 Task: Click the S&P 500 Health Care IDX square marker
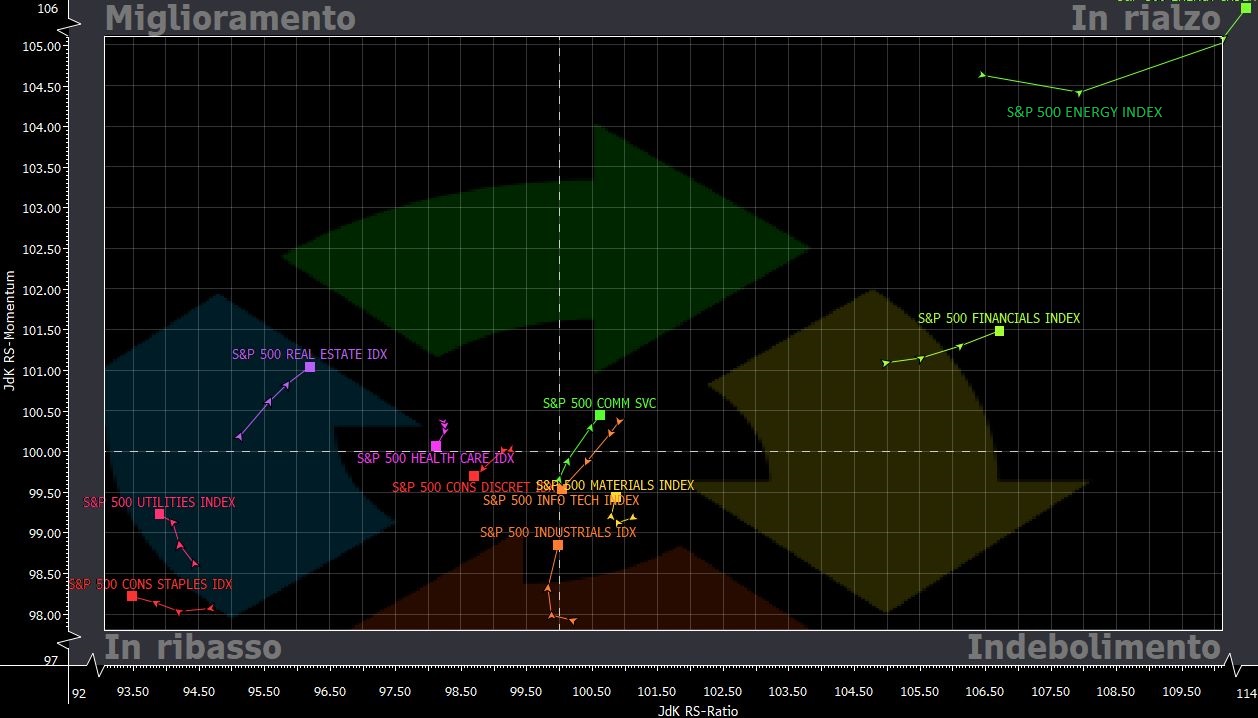(436, 446)
